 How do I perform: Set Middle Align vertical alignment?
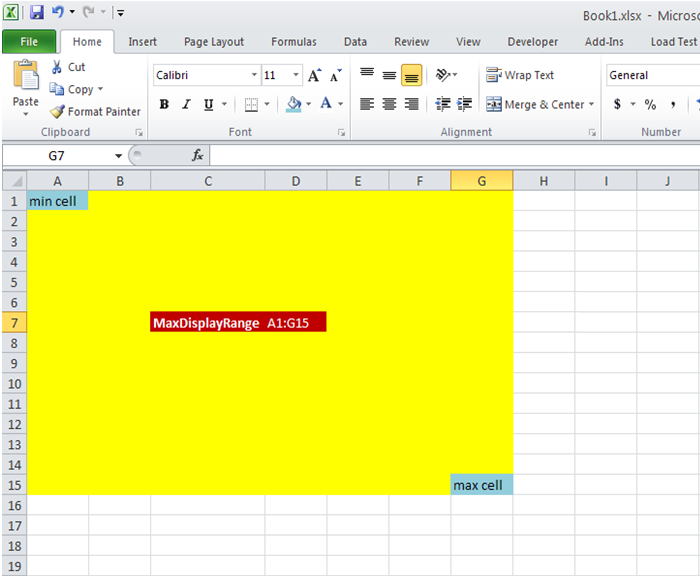(x=389, y=75)
